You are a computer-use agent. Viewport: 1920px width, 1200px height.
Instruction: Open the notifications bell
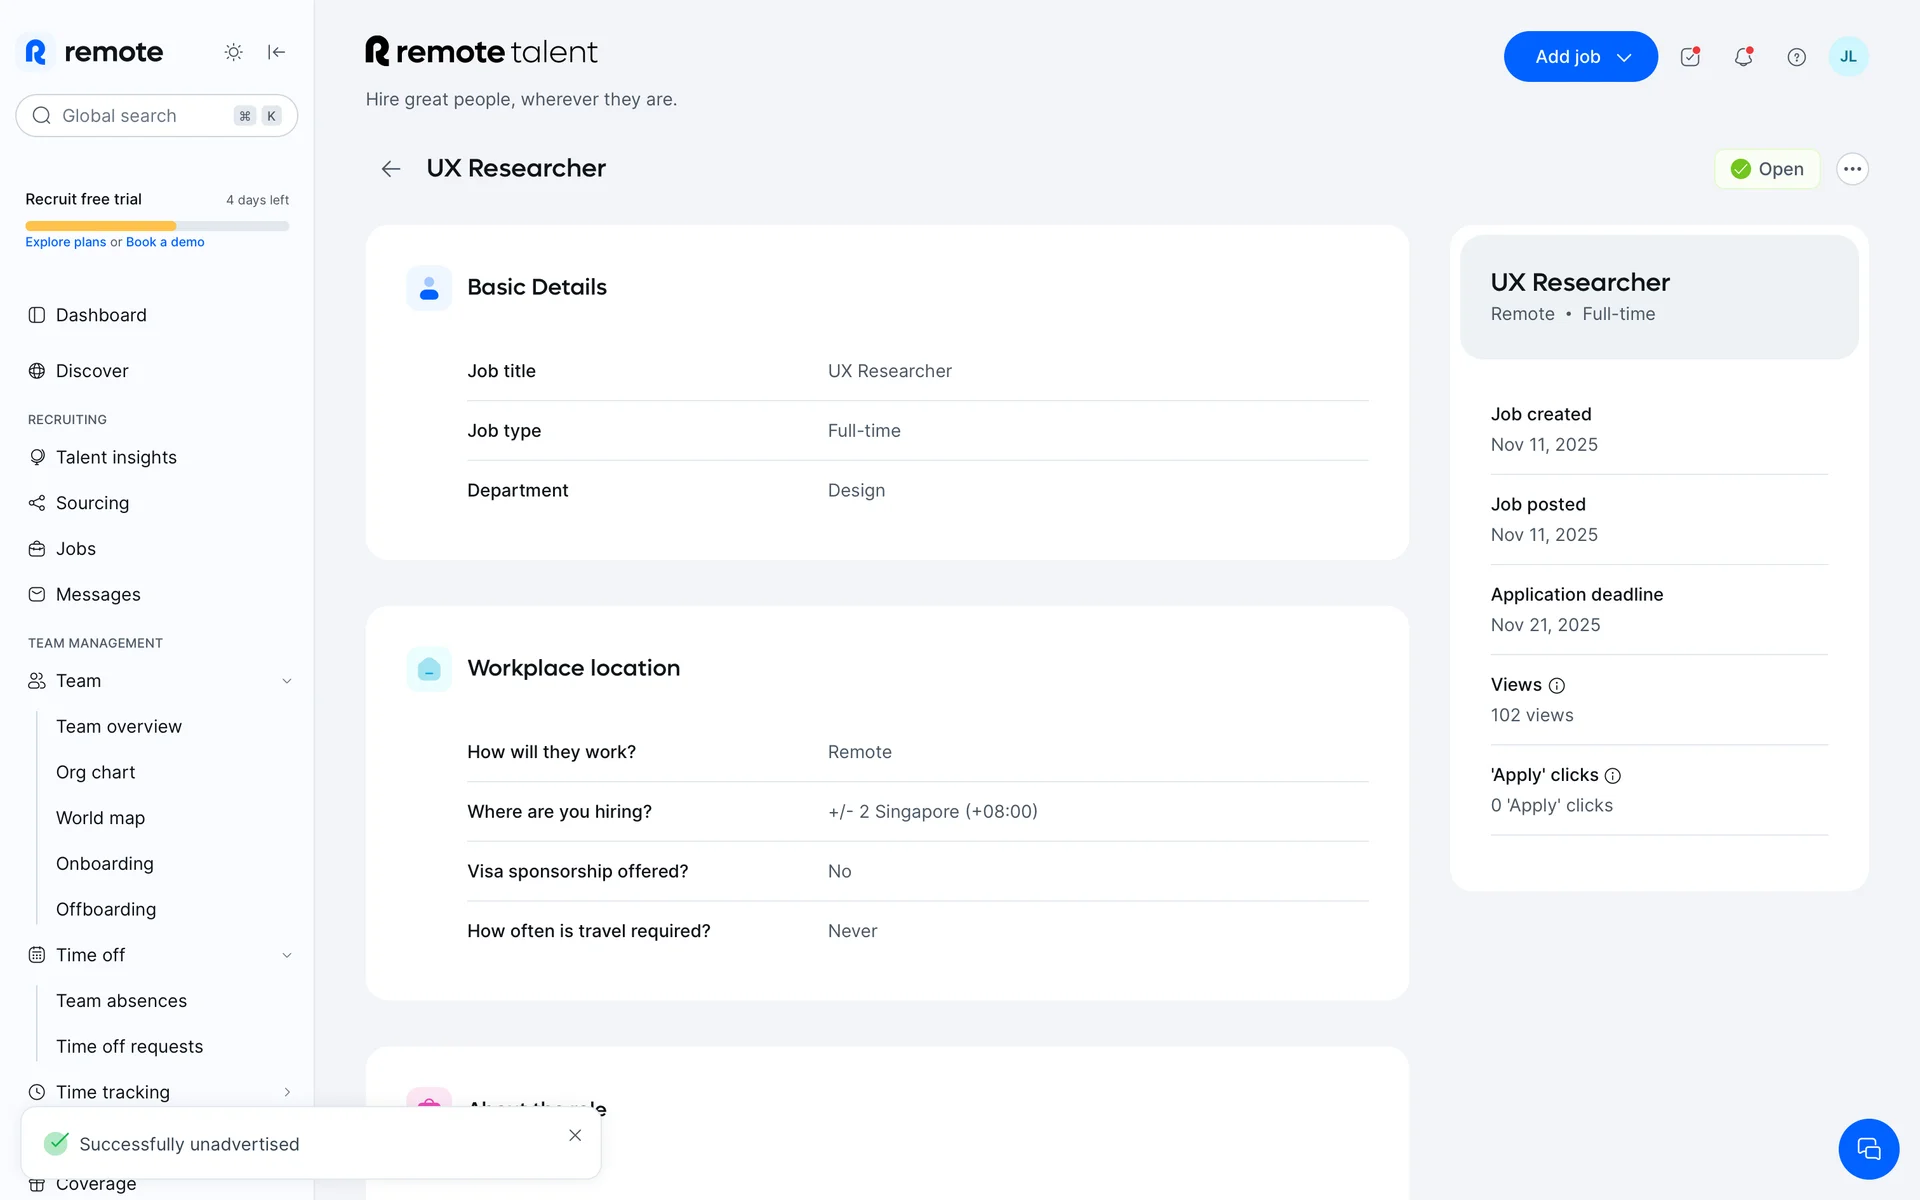[x=1743, y=57]
